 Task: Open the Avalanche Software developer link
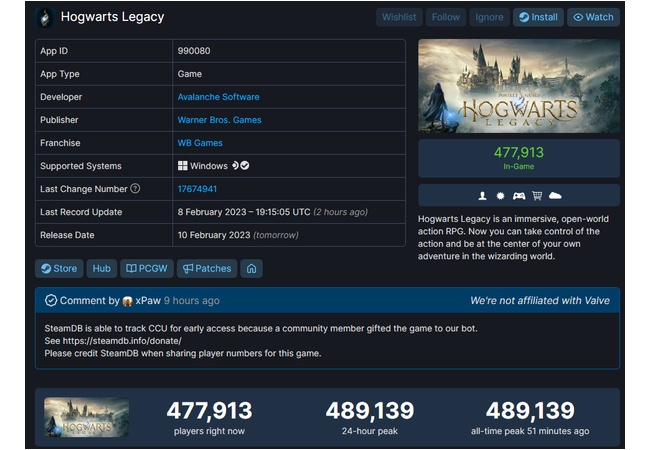point(218,97)
